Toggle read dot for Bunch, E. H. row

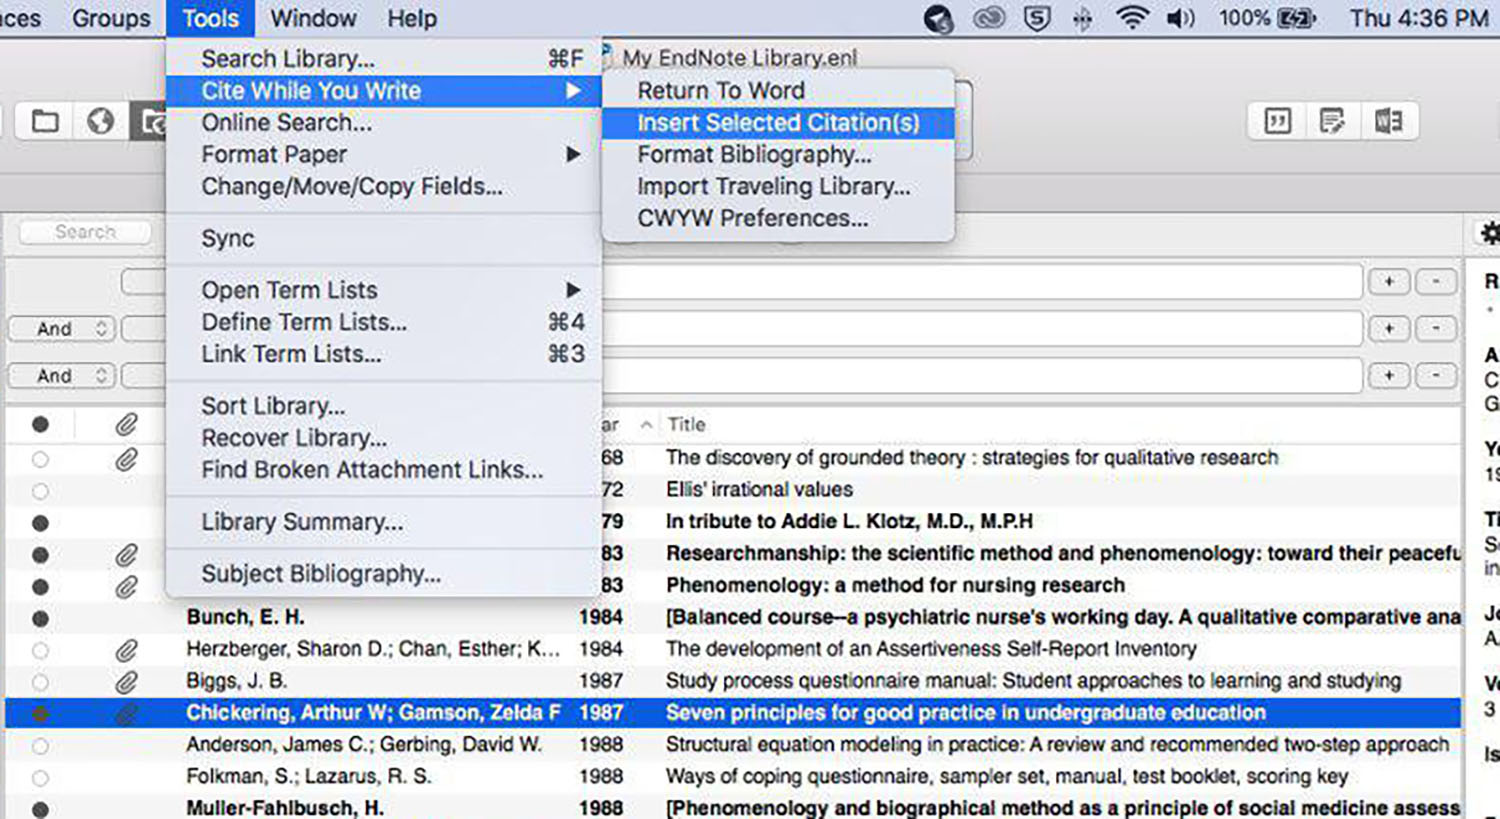(40, 619)
